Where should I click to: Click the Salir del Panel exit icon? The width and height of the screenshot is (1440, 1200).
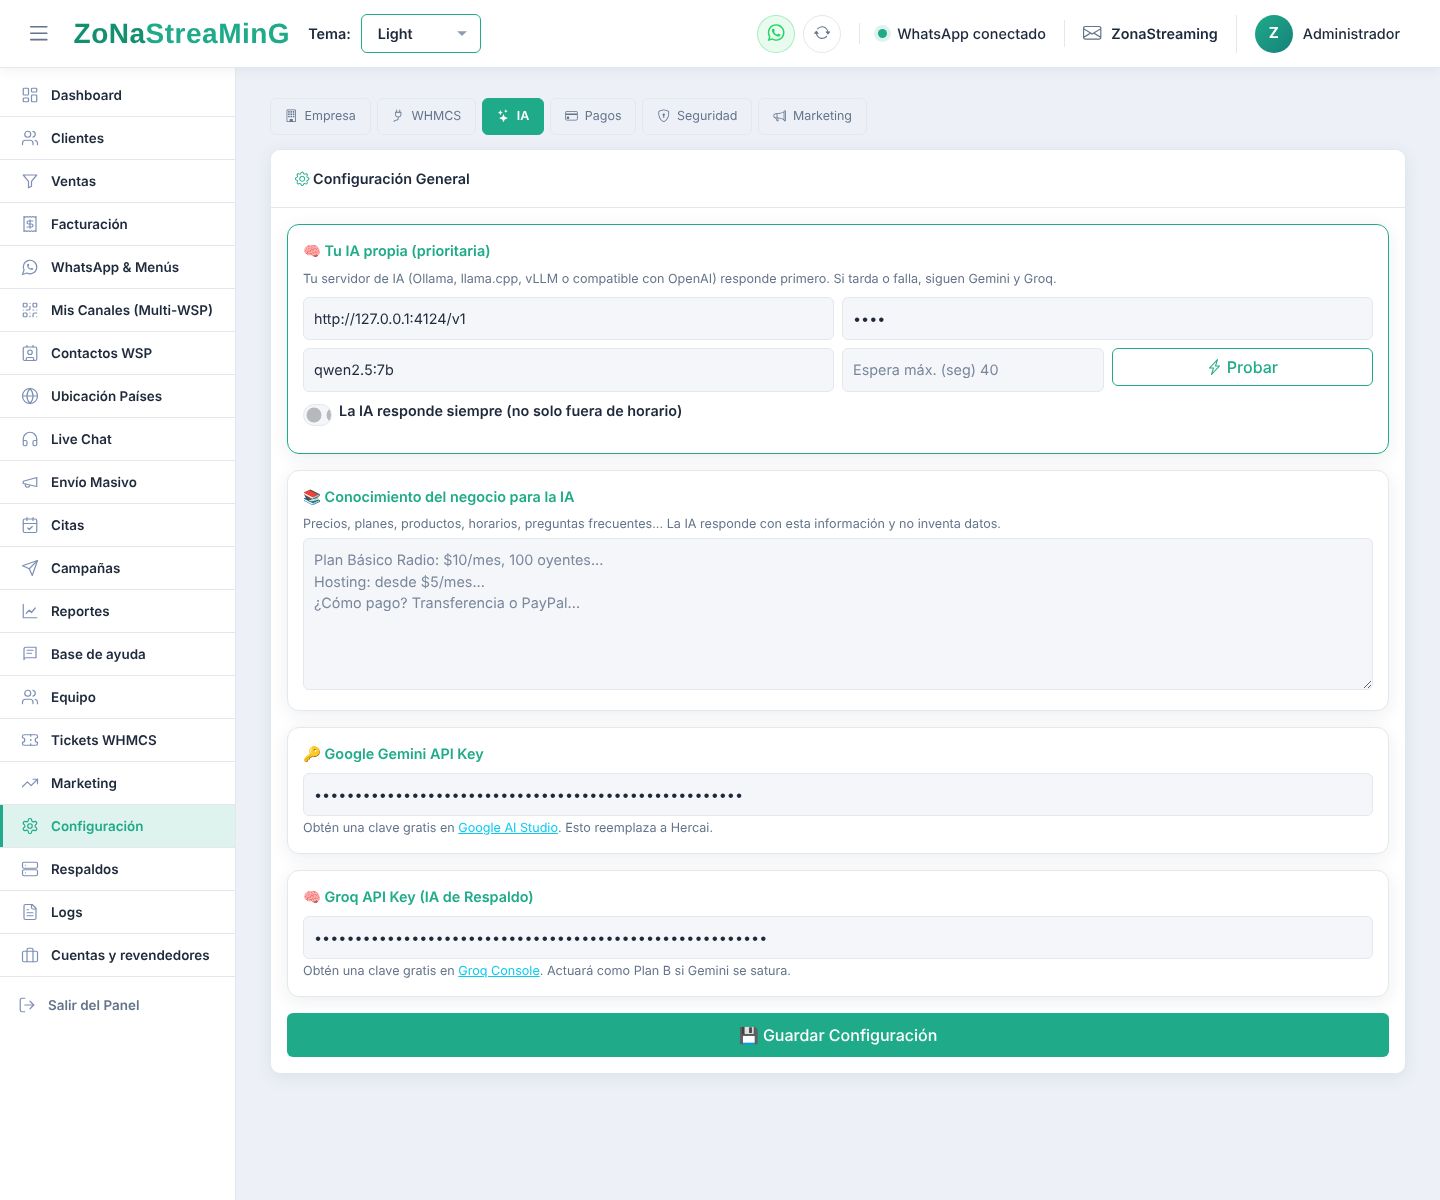pos(27,1005)
